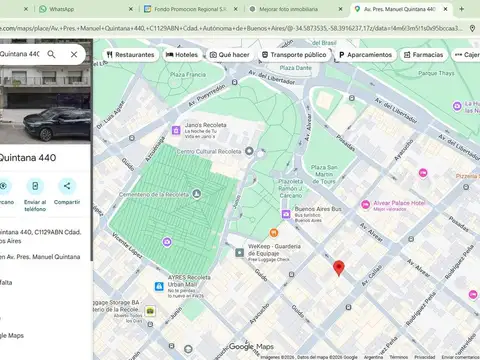Viewport: 480px width, 360px height.
Task: Click Cementerio de la Recoleta marker
Action: pos(197,194)
